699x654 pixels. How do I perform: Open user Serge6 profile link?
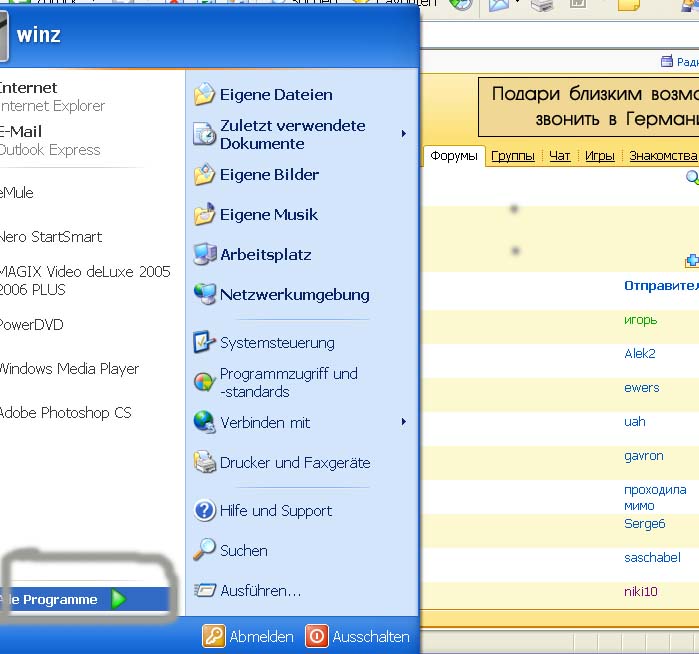click(x=645, y=524)
